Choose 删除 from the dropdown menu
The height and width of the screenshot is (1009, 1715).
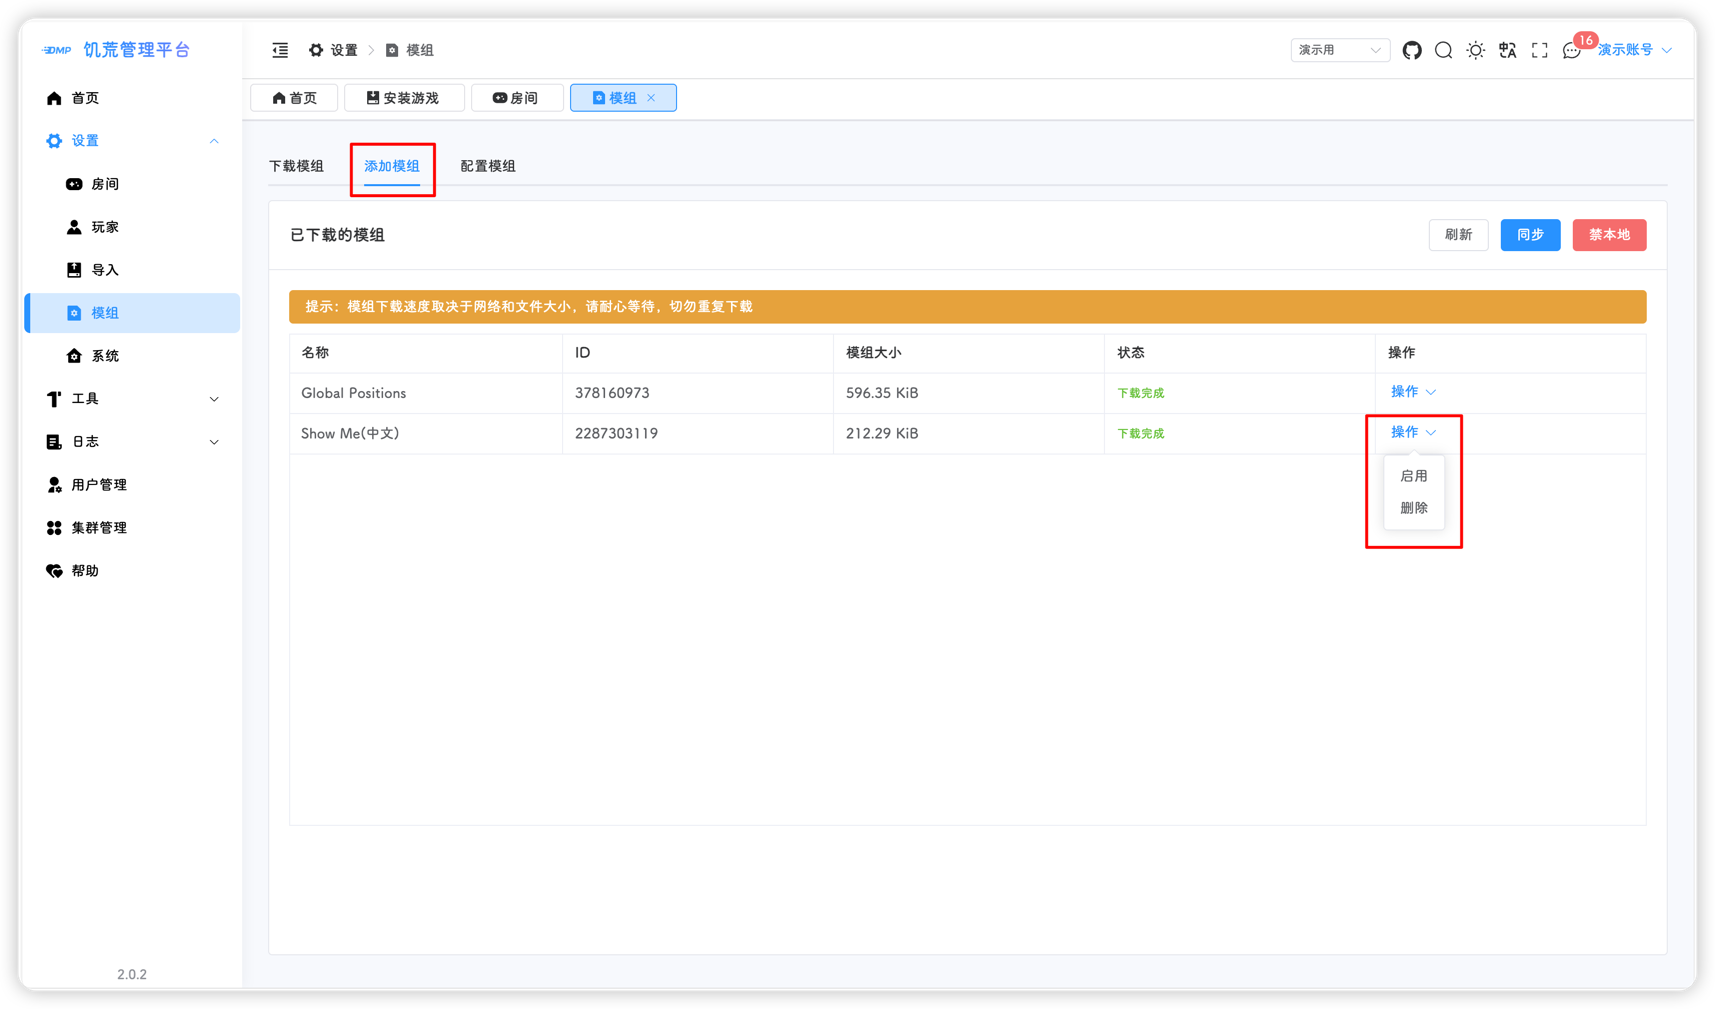coord(1413,508)
